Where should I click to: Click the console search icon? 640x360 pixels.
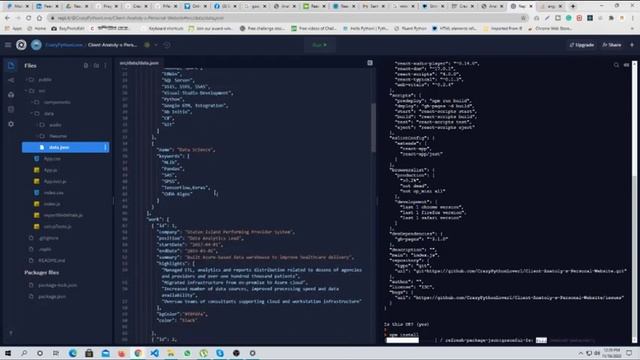click(x=616, y=65)
